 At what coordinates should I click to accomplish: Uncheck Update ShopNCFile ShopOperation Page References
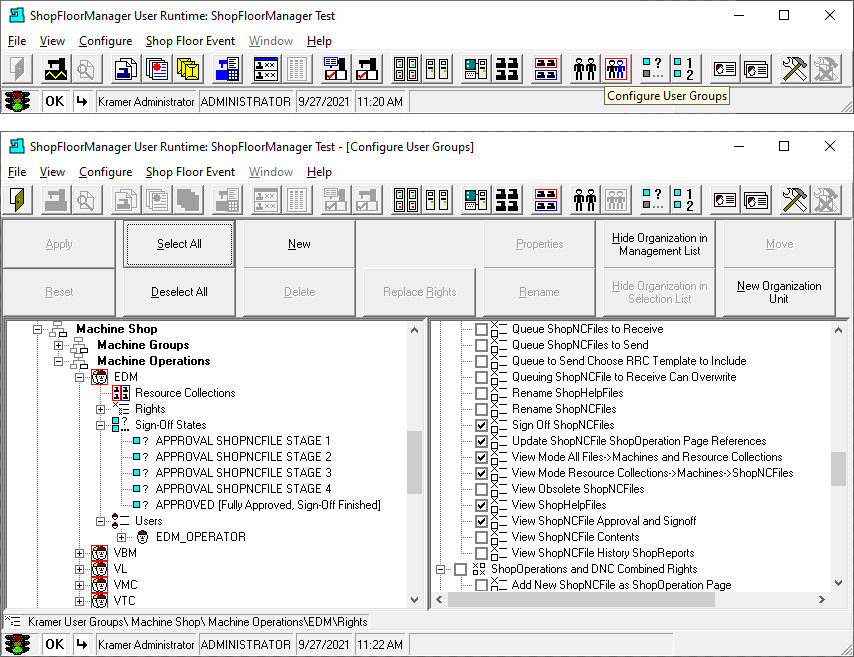pos(481,441)
